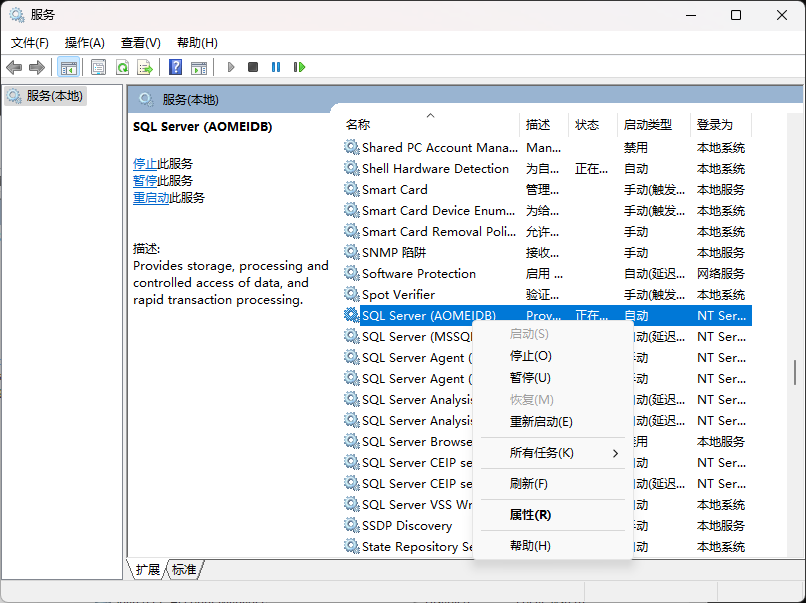Click the Refresh toolbar icon

click(122, 67)
